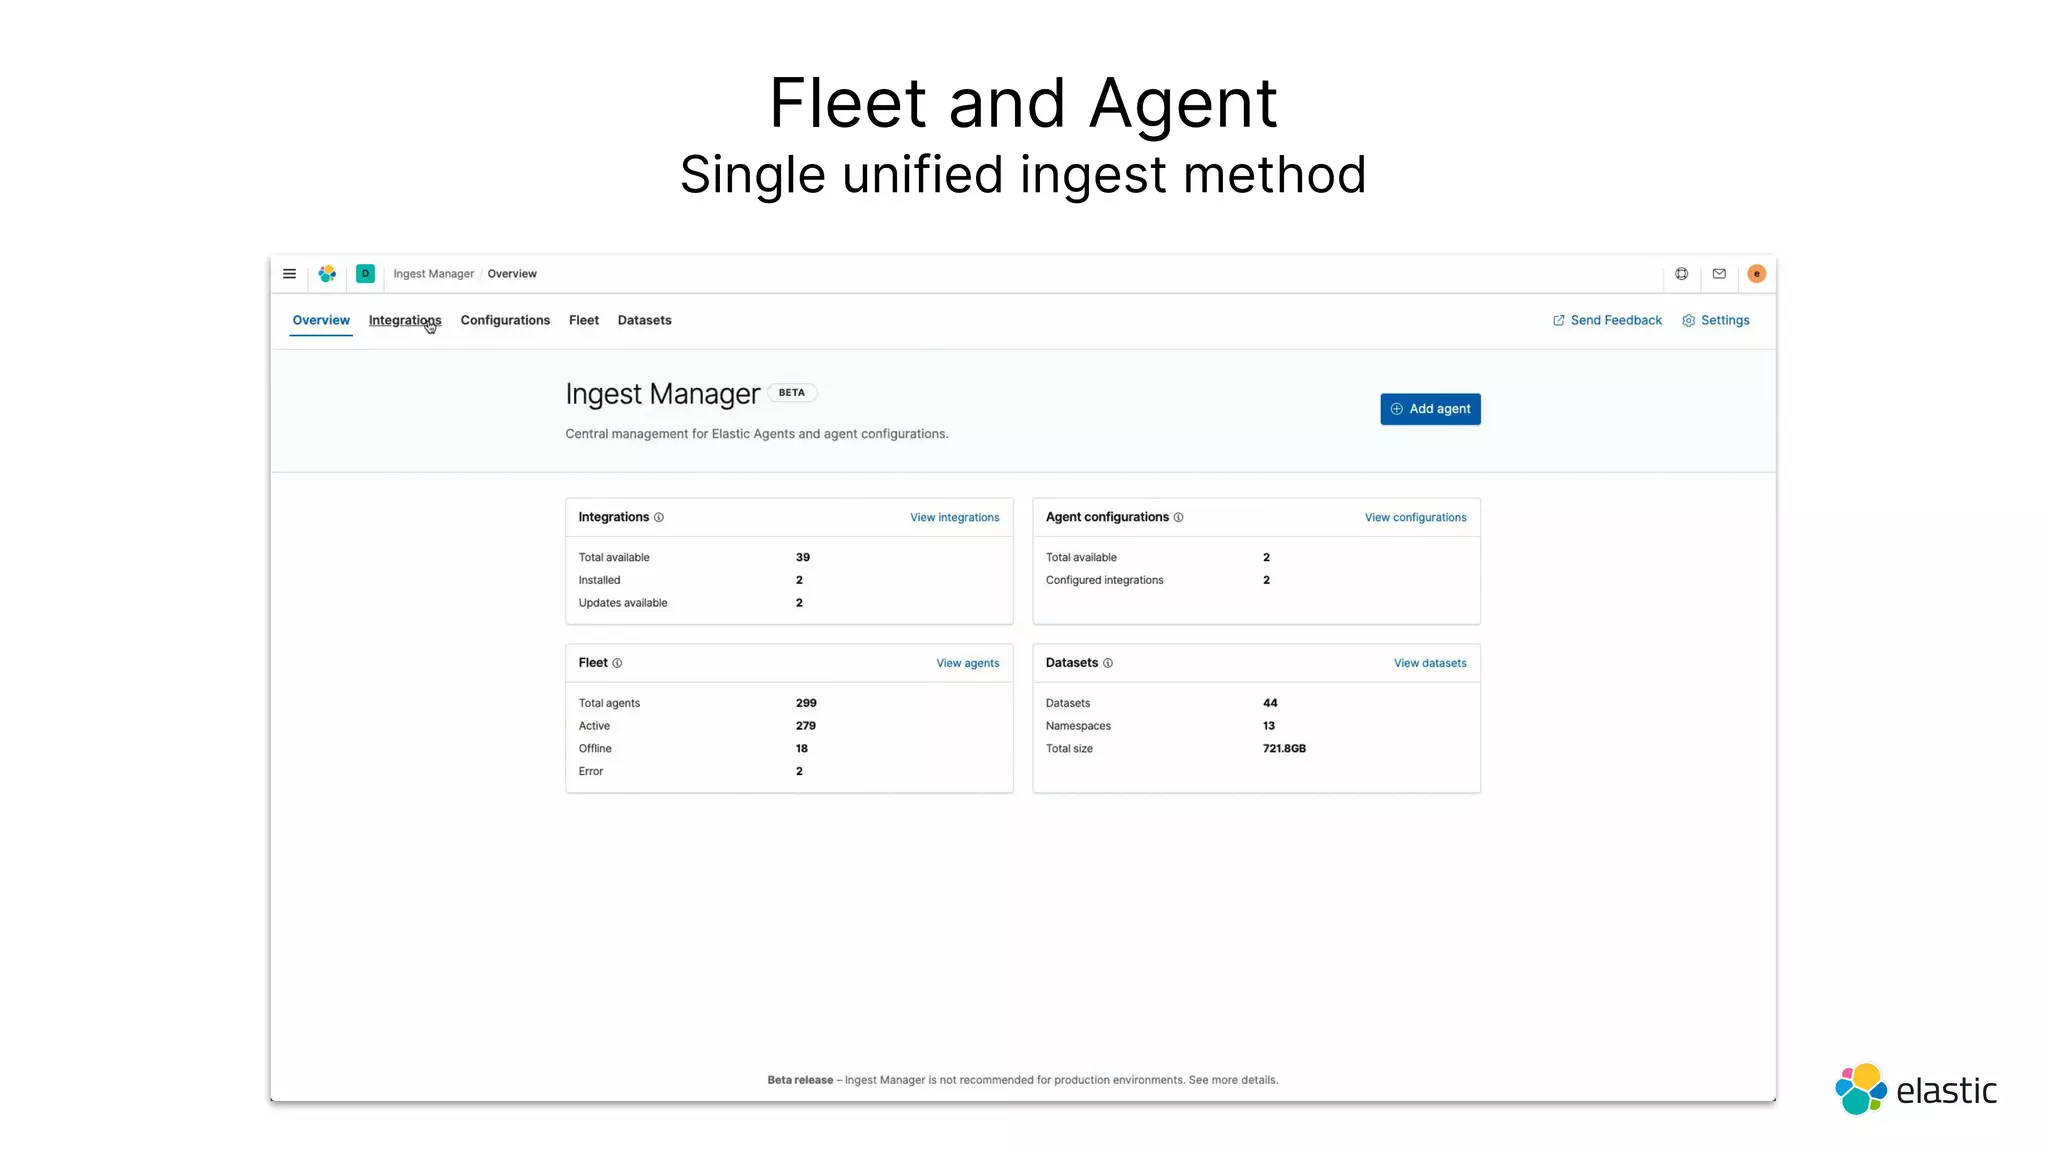Click Integrations Installed row label

pos(599,580)
